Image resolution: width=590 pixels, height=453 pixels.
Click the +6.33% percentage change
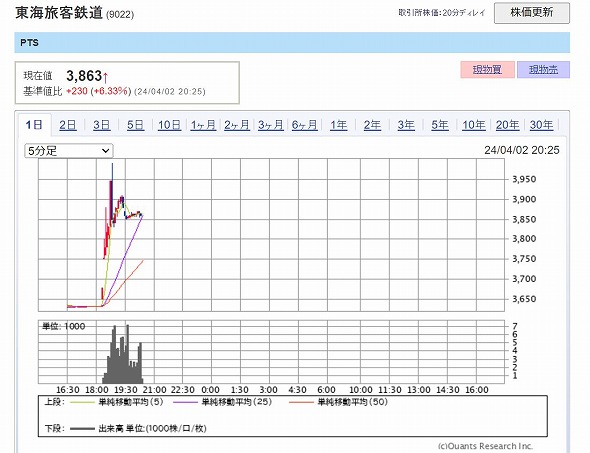tap(111, 91)
